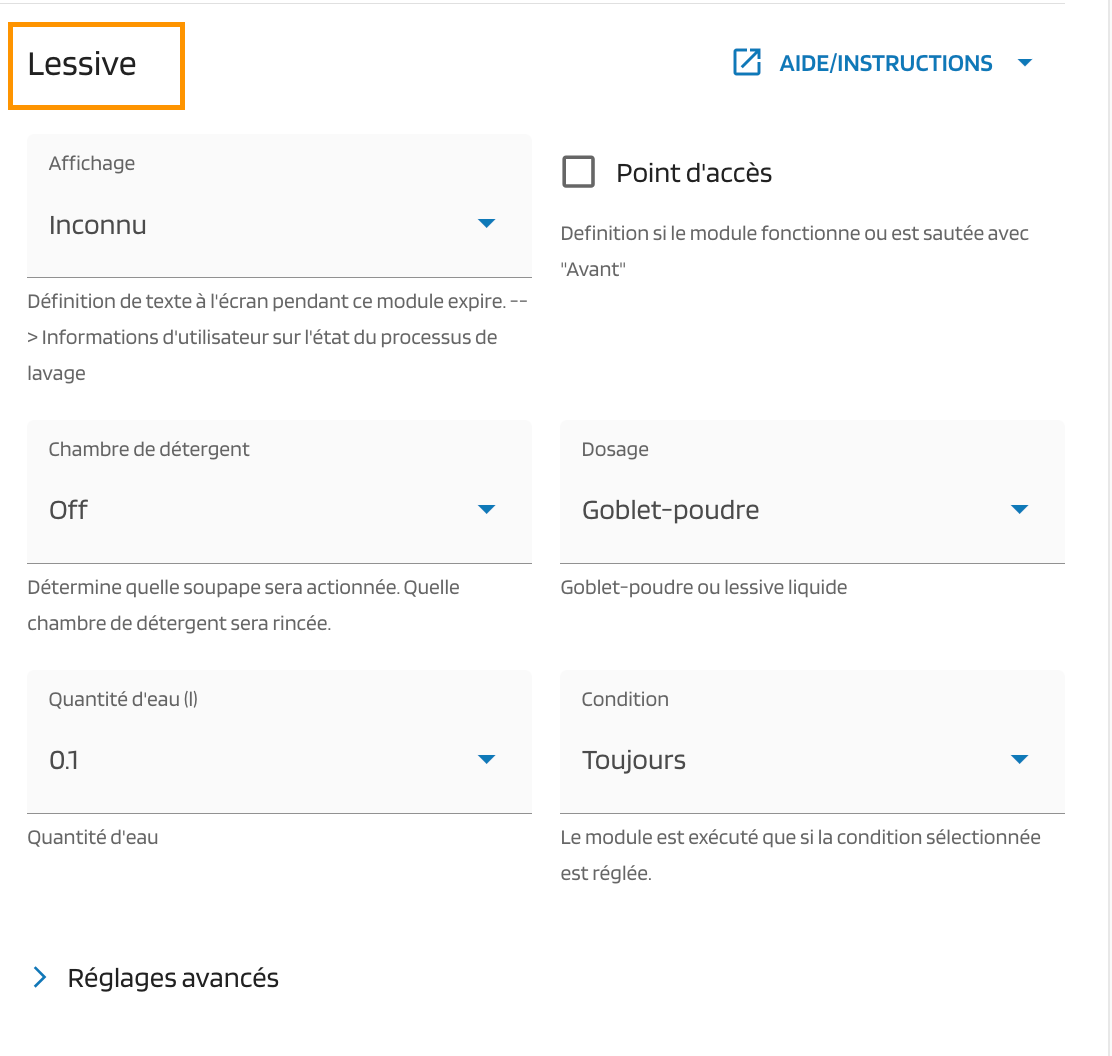This screenshot has height=1056, width=1112.
Task: Open the Condition Toujours value
Action: click(x=634, y=760)
